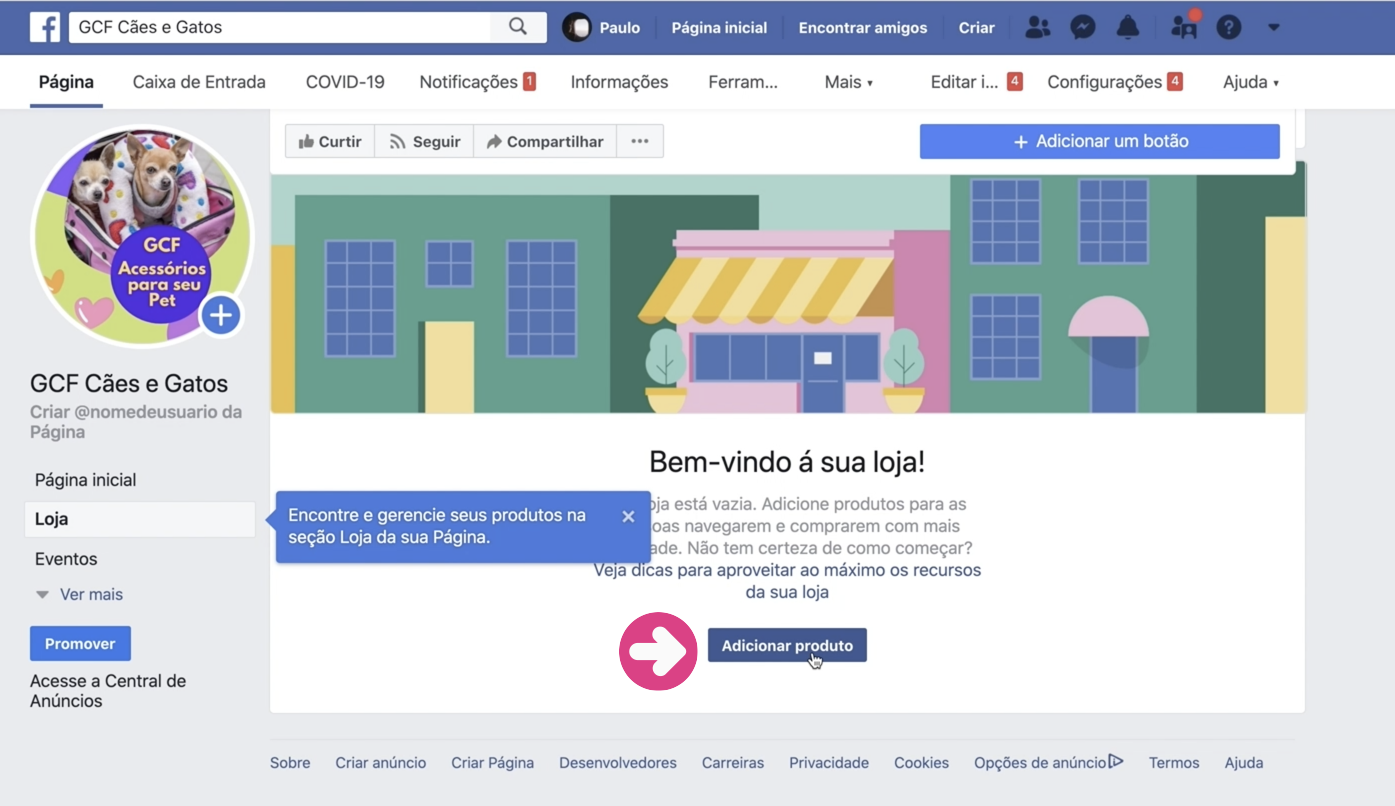Click the Compartilhar share button
The image size is (1395, 806).
[x=545, y=141]
